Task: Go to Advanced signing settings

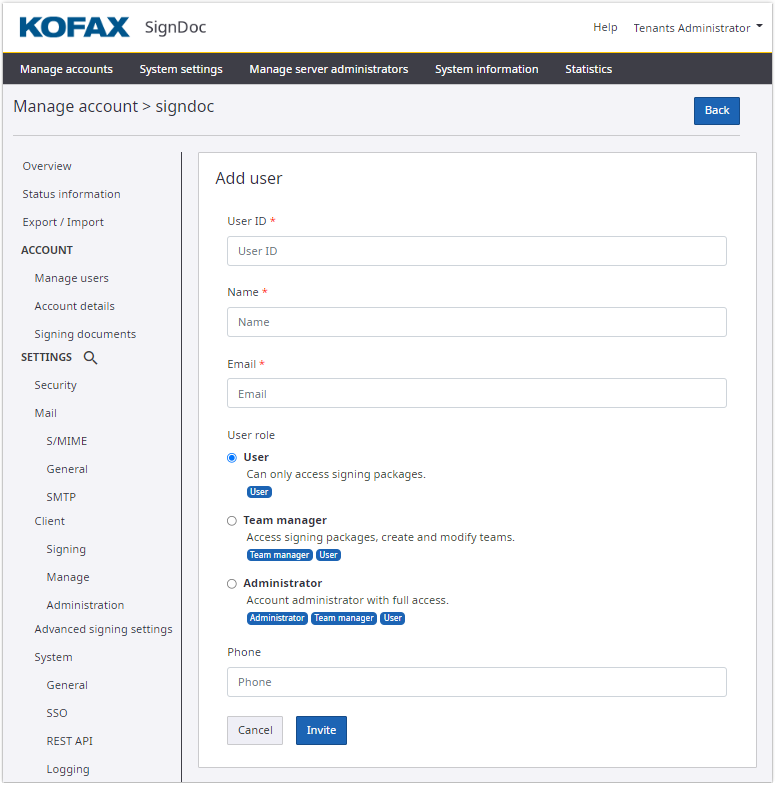Action: click(x=103, y=629)
